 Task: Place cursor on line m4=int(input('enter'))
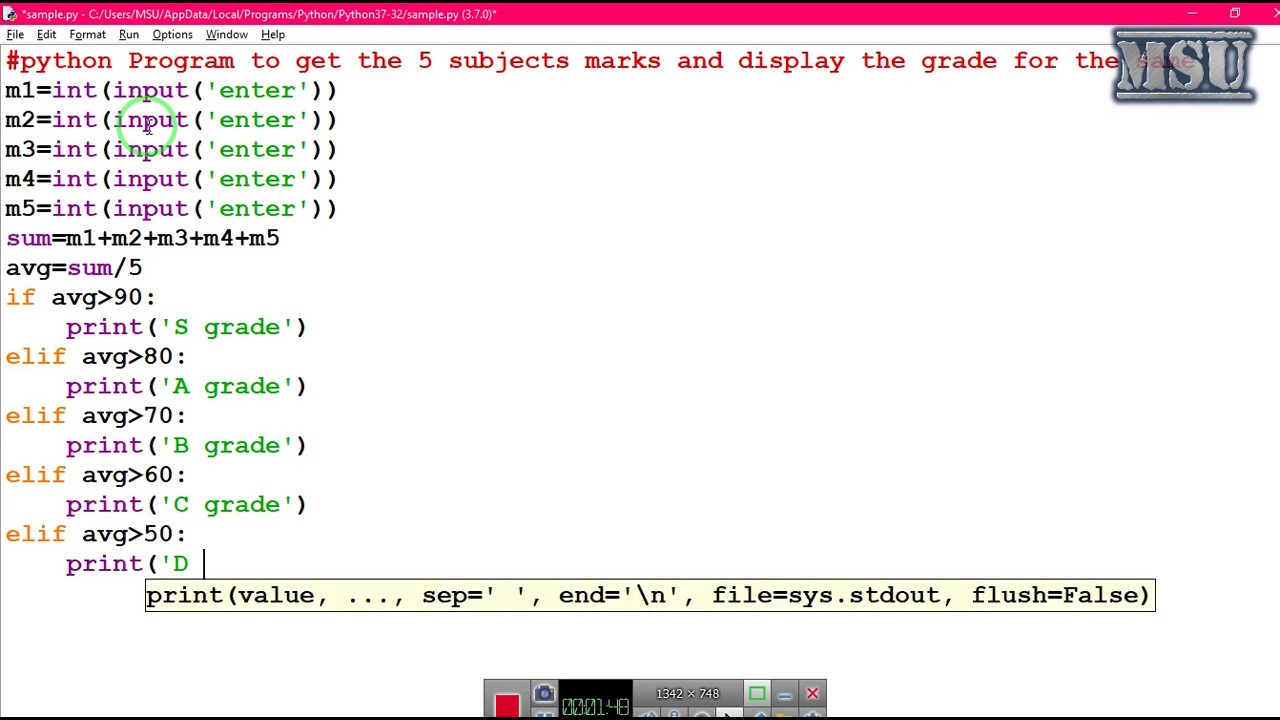point(171,179)
